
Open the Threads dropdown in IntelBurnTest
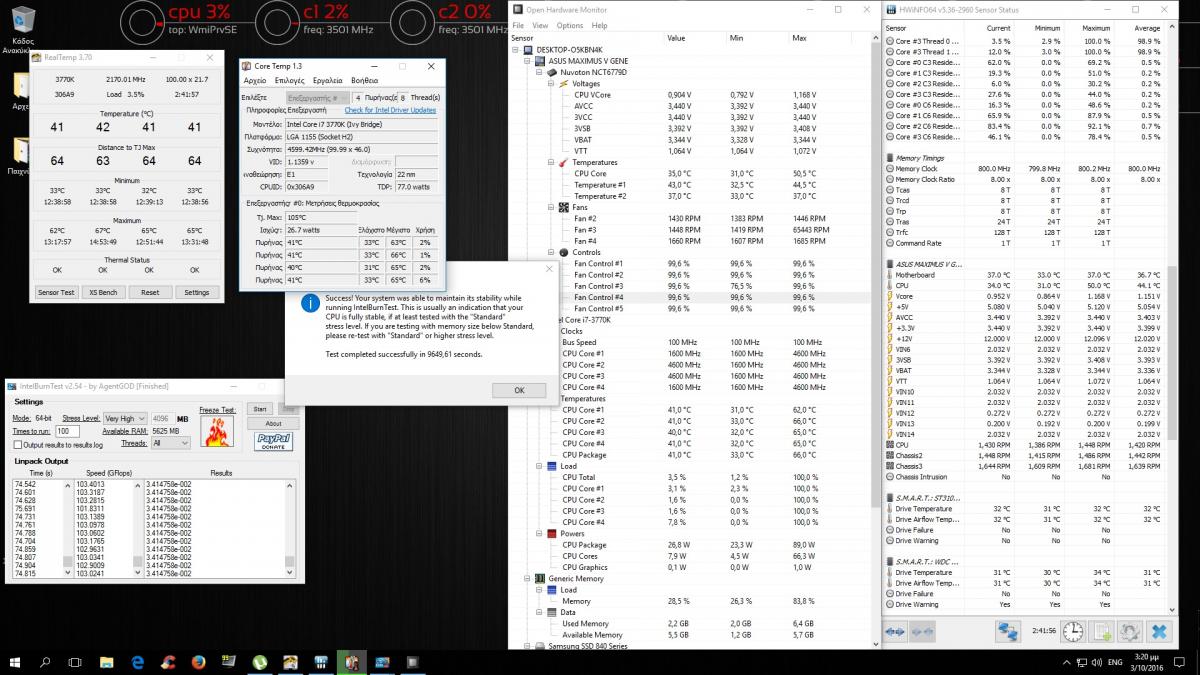click(x=171, y=443)
